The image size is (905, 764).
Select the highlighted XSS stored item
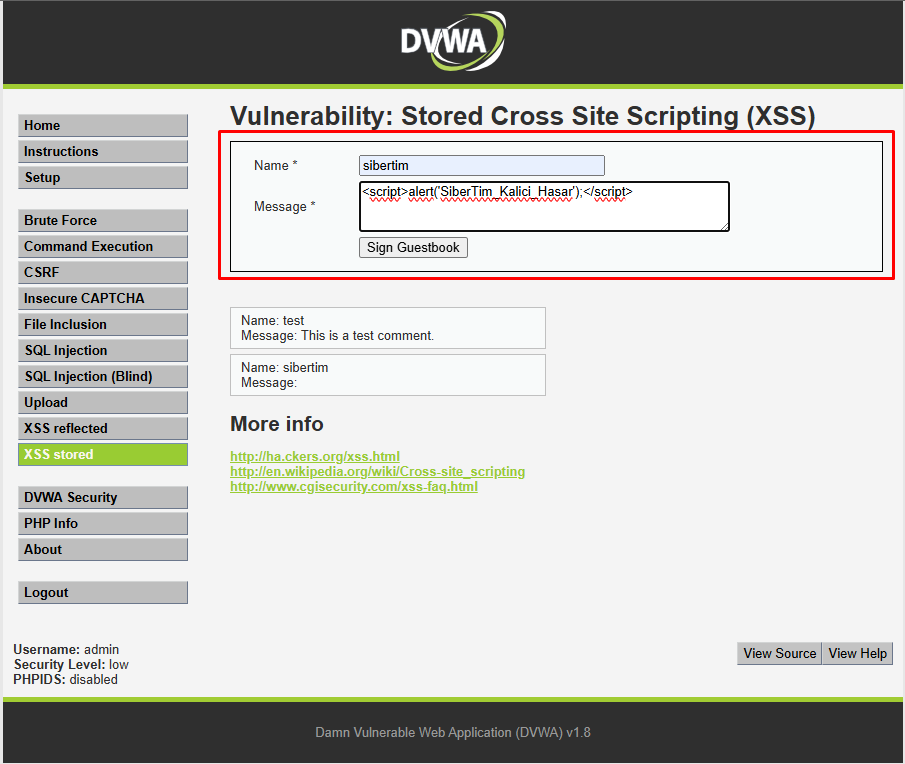(x=103, y=454)
